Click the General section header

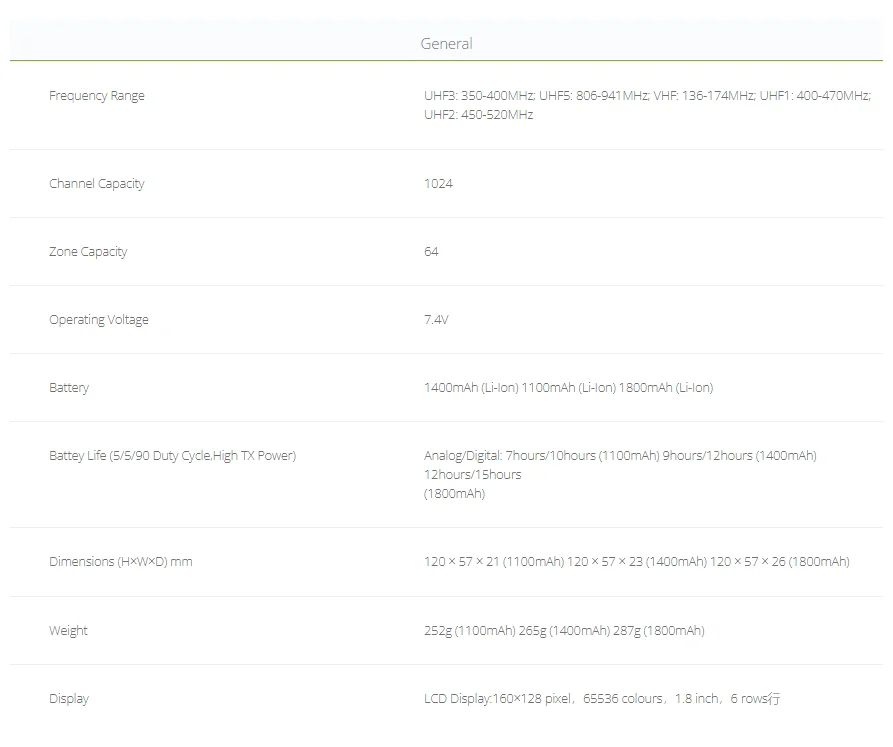(446, 44)
